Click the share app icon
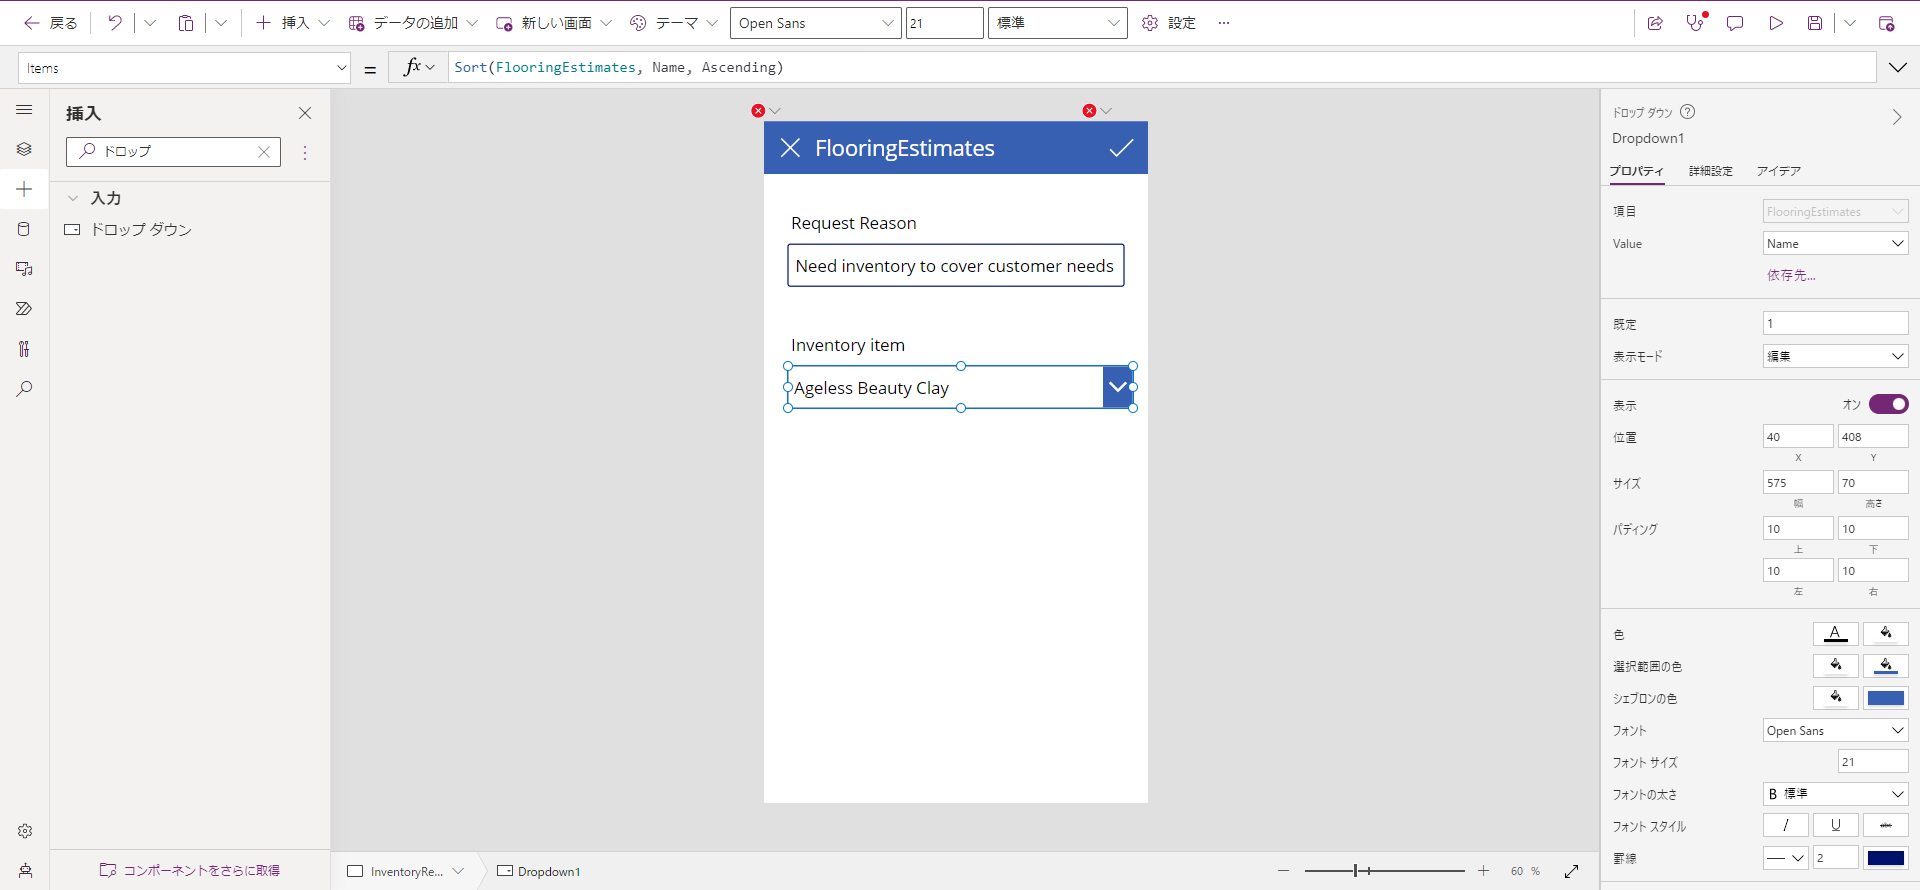The height and width of the screenshot is (890, 1920). click(x=1655, y=23)
